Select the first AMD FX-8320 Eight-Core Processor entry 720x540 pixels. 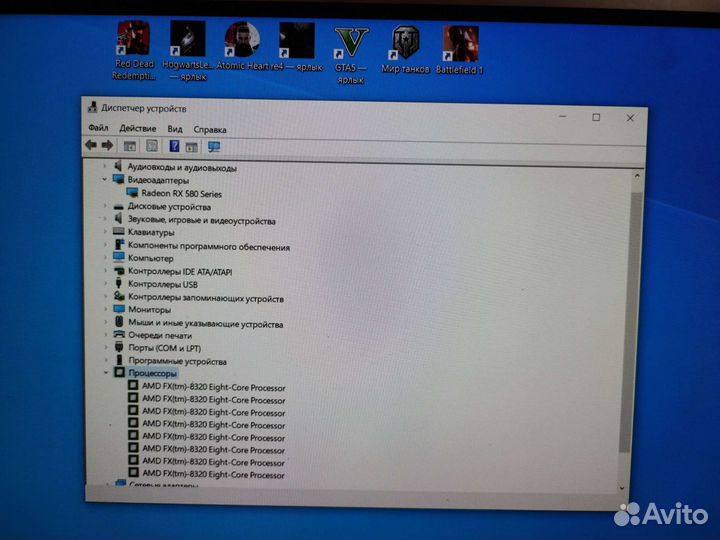pyautogui.click(x=214, y=387)
